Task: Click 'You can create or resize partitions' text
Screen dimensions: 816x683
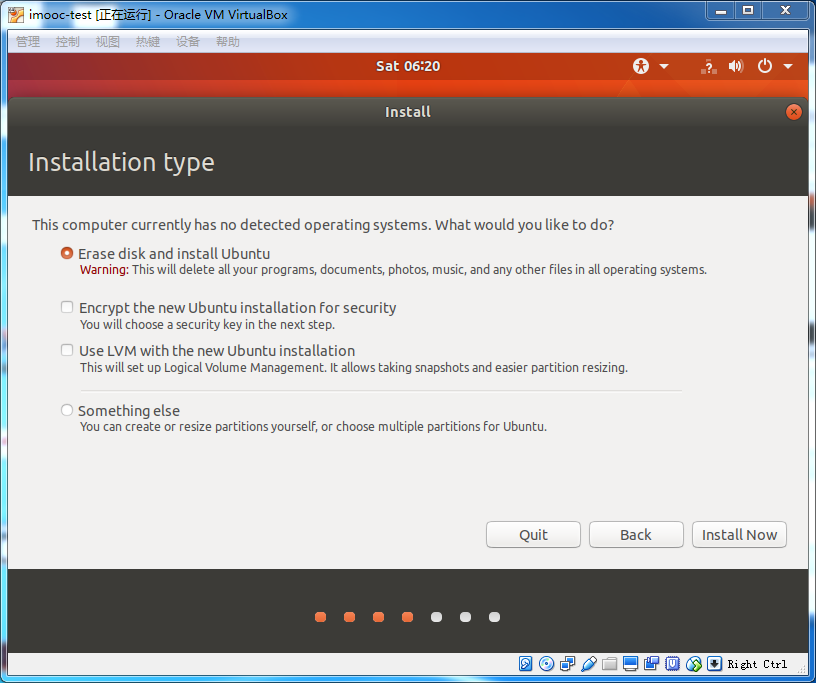Action: tap(313, 426)
